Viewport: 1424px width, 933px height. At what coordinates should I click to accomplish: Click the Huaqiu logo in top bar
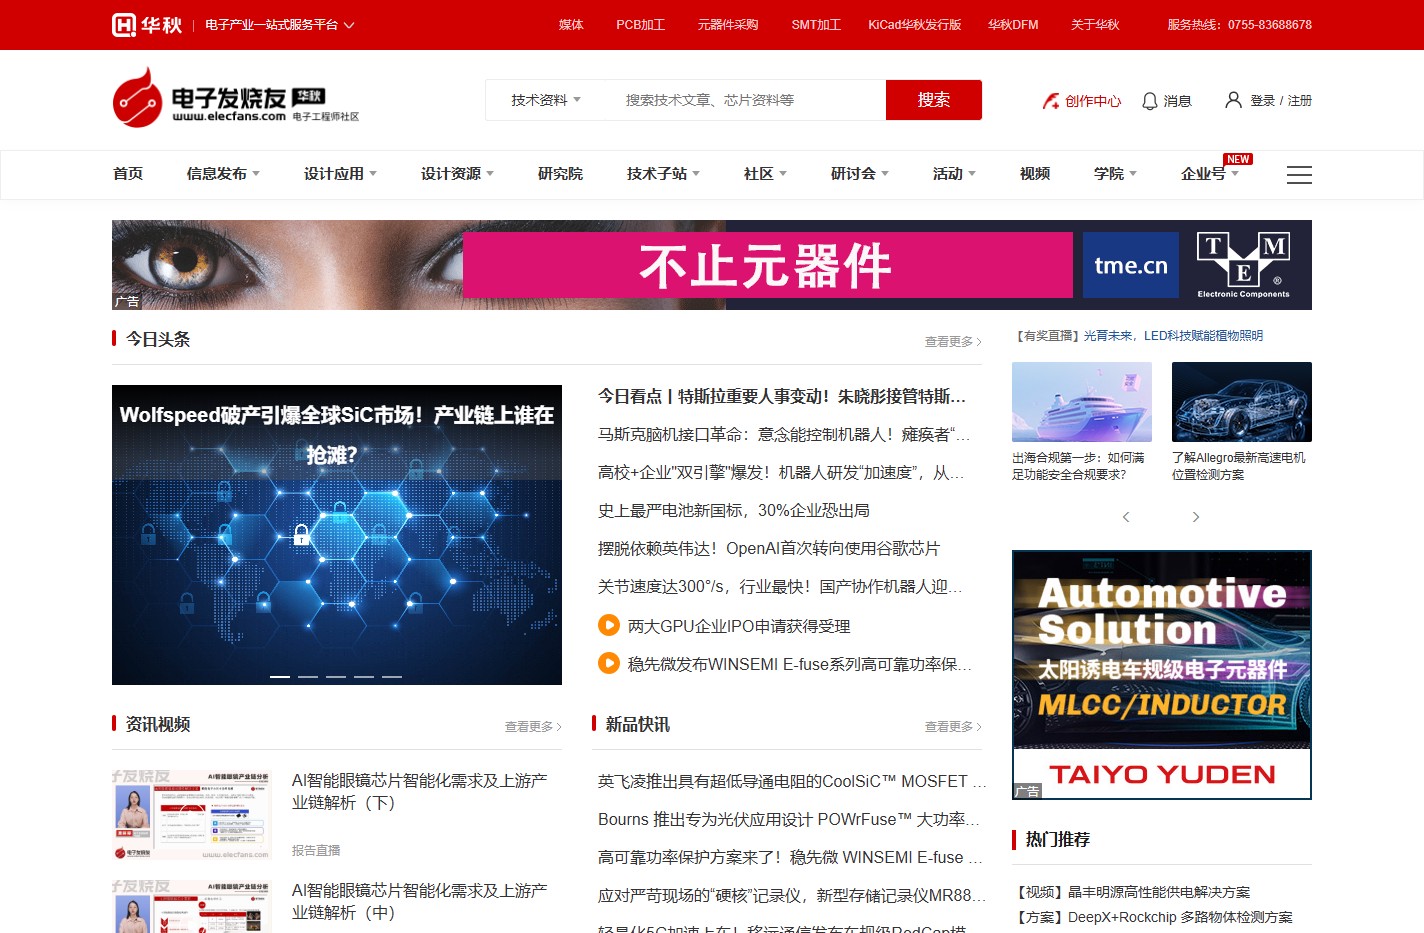pos(147,25)
